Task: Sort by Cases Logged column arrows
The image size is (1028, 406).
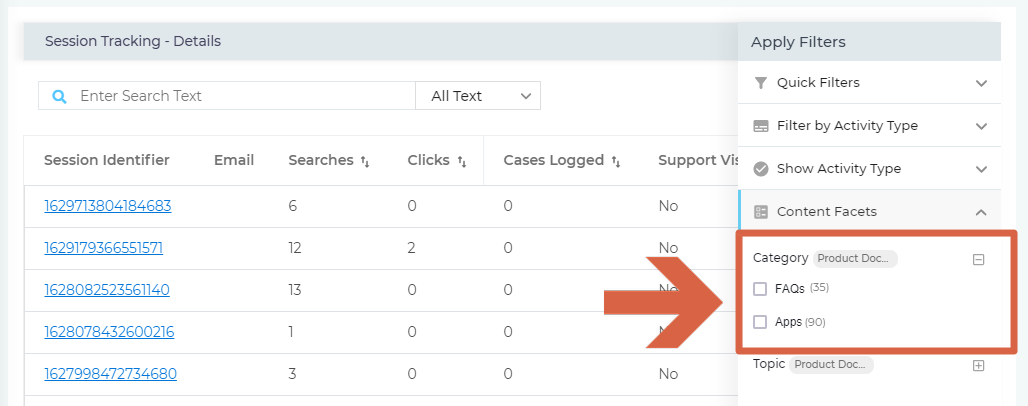Action: pyautogui.click(x=616, y=161)
